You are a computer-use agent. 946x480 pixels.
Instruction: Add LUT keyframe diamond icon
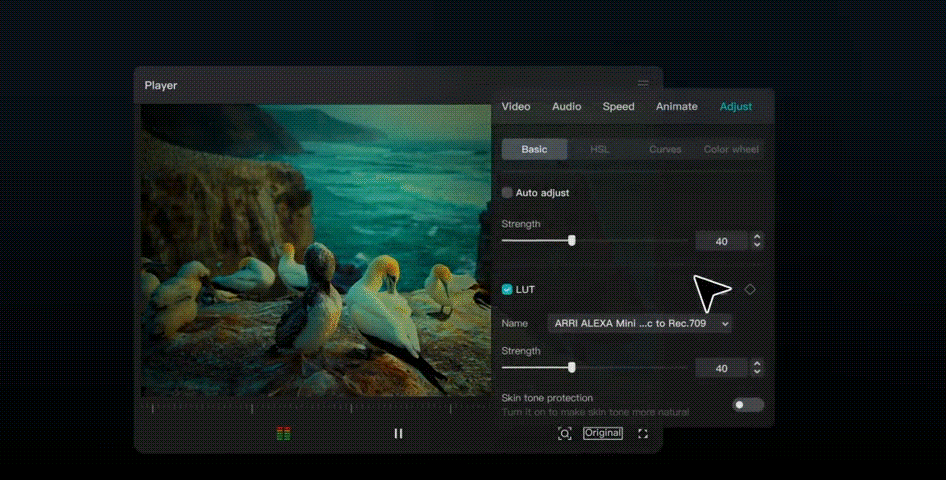pyautogui.click(x=750, y=289)
